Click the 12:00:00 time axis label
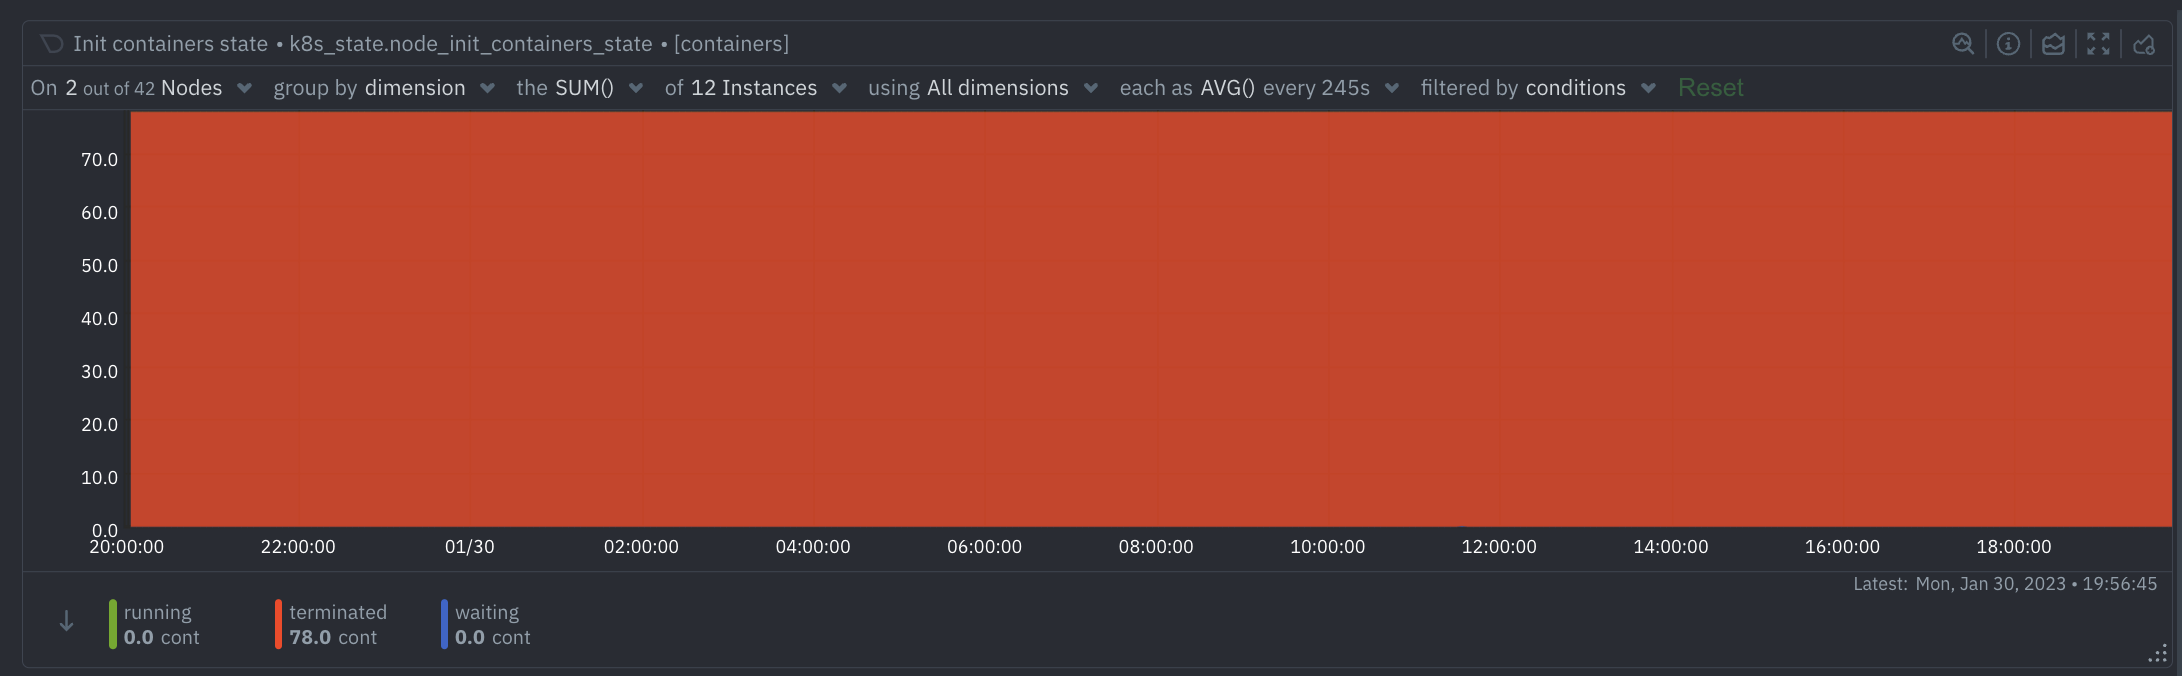Screen dimensions: 2182x676 pos(1499,547)
